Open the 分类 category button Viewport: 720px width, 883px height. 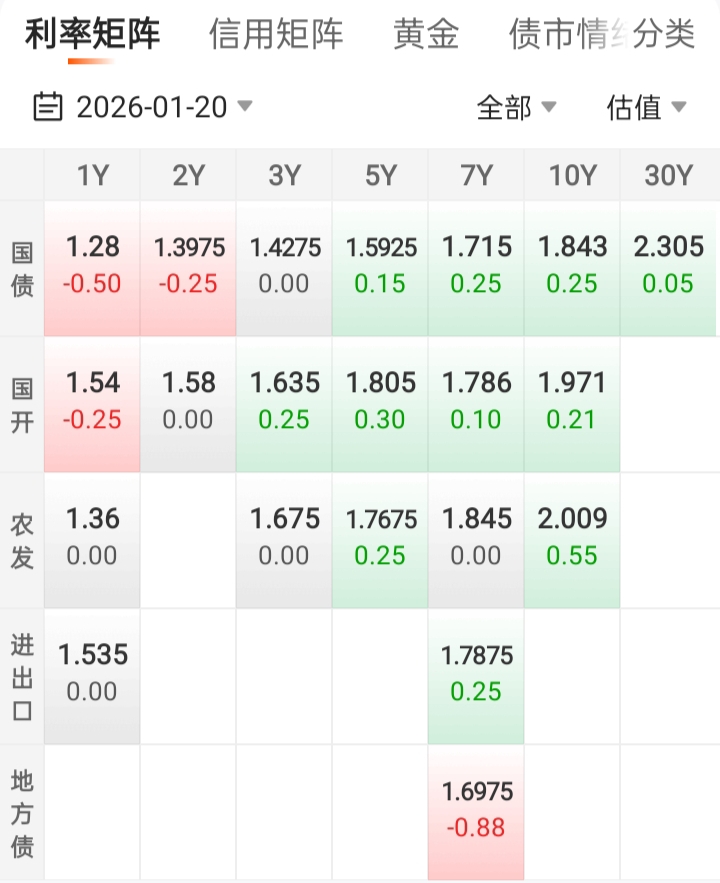[x=664, y=35]
